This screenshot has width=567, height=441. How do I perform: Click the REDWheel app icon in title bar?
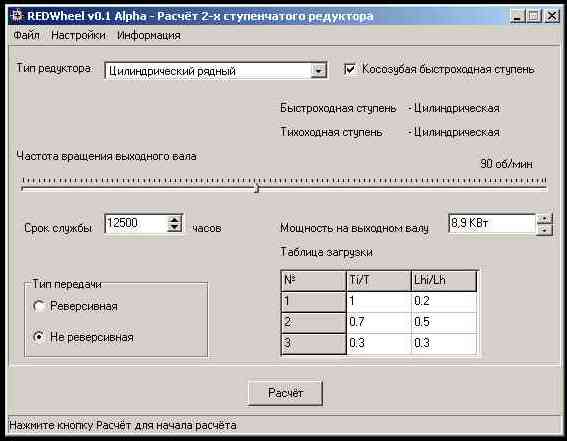pyautogui.click(x=16, y=16)
